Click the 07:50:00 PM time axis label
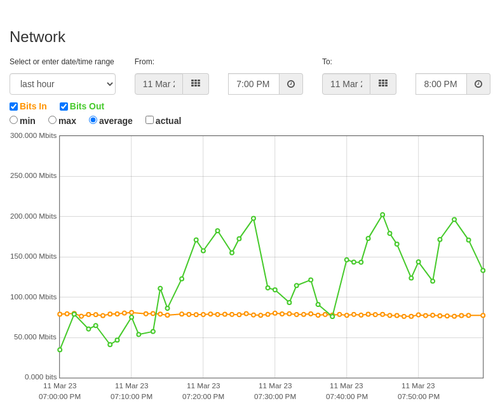500x403 pixels. 418,397
